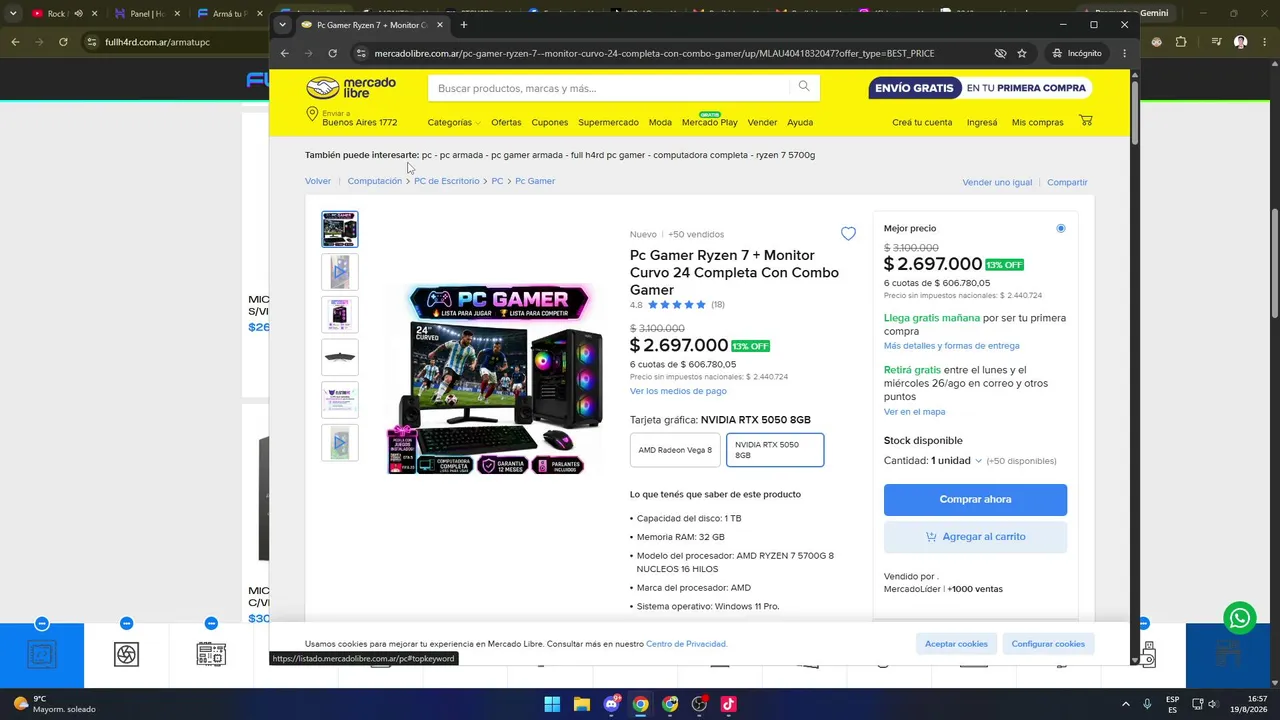Click the TikTok taskbar icon
The image size is (1280, 720).
point(729,704)
